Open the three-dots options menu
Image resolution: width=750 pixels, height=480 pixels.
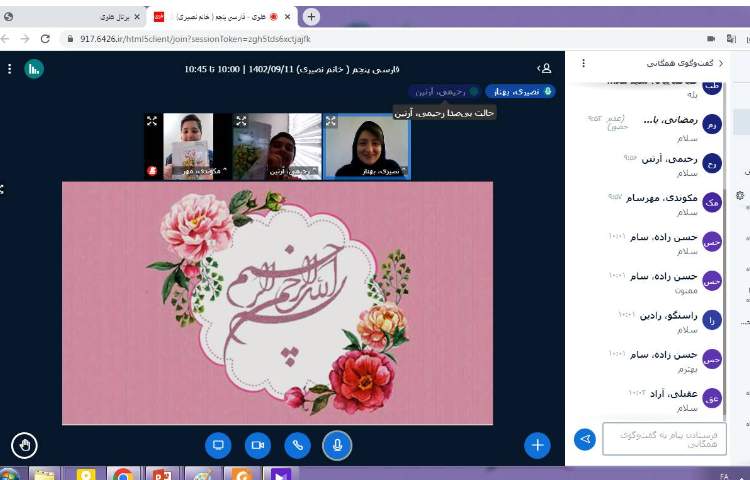click(9, 68)
